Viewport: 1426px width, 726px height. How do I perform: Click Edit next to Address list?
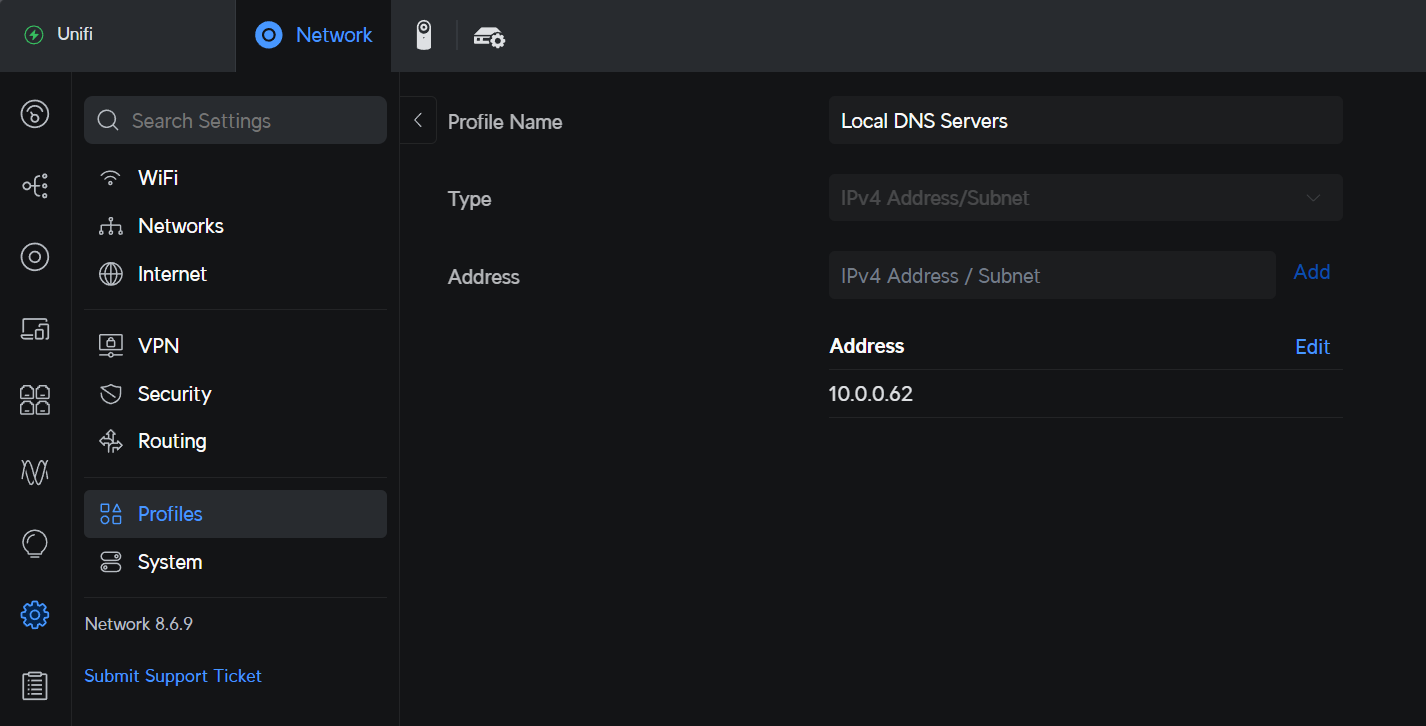[1312, 347]
